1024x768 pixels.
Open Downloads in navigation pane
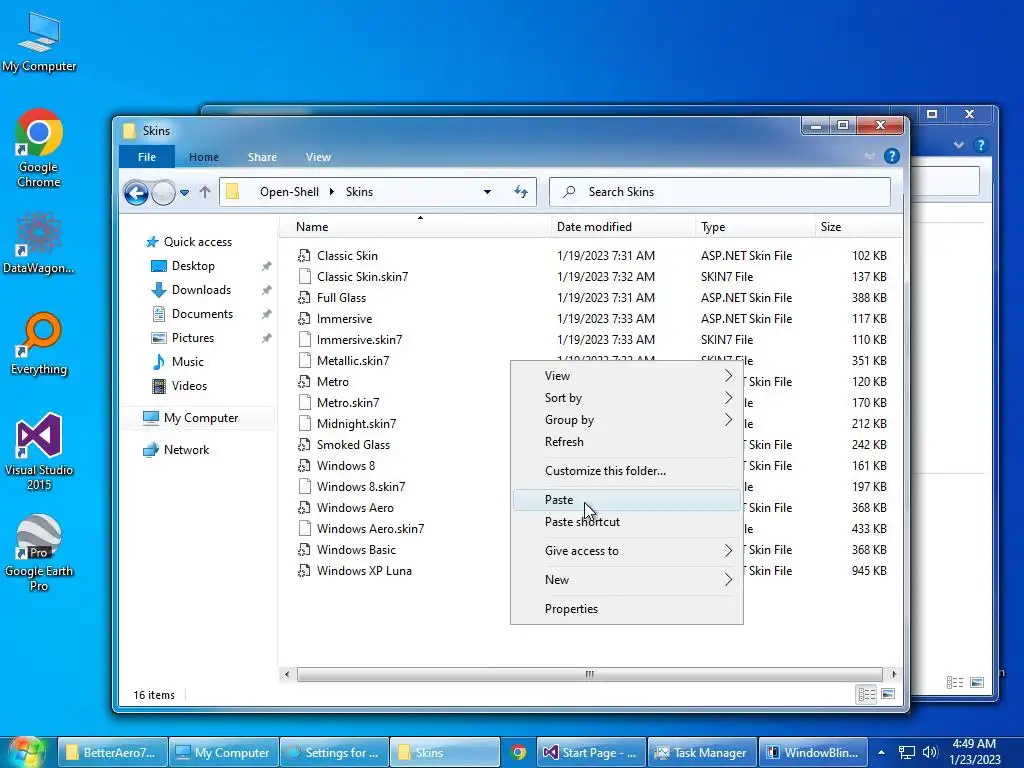[x=201, y=290]
